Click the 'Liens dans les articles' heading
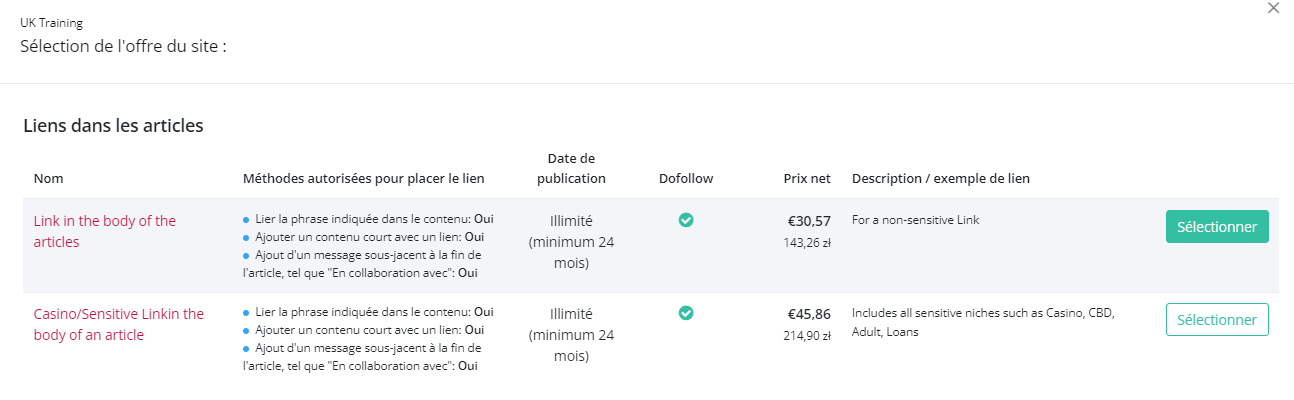 click(113, 126)
